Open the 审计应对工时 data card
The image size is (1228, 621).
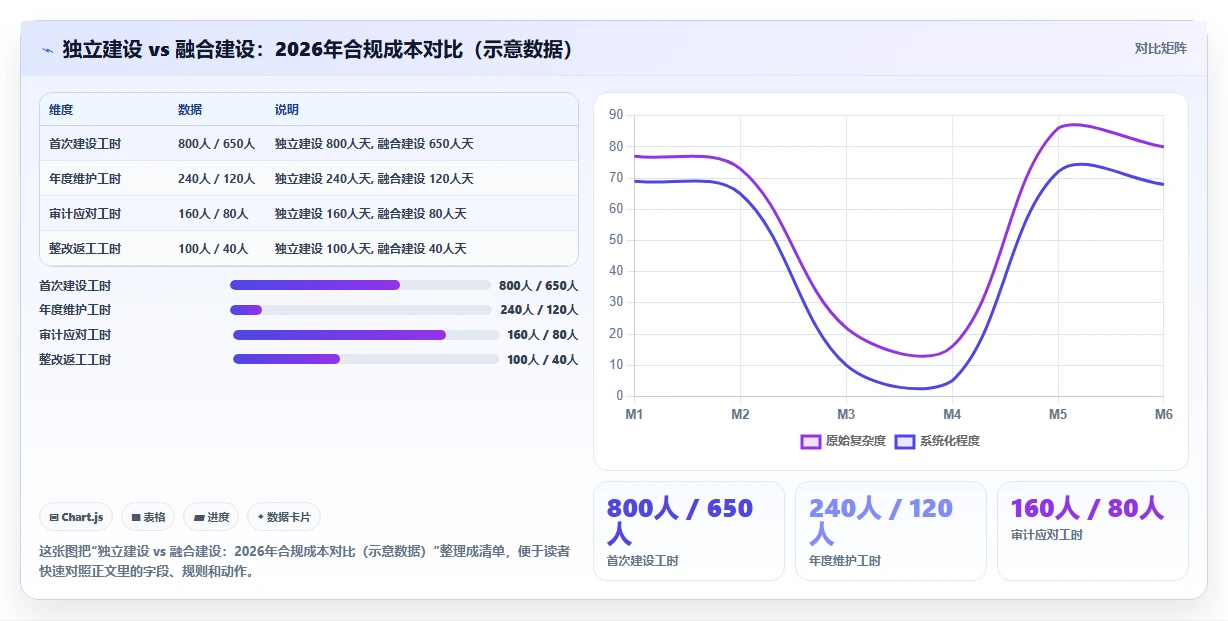pyautogui.click(x=1093, y=531)
